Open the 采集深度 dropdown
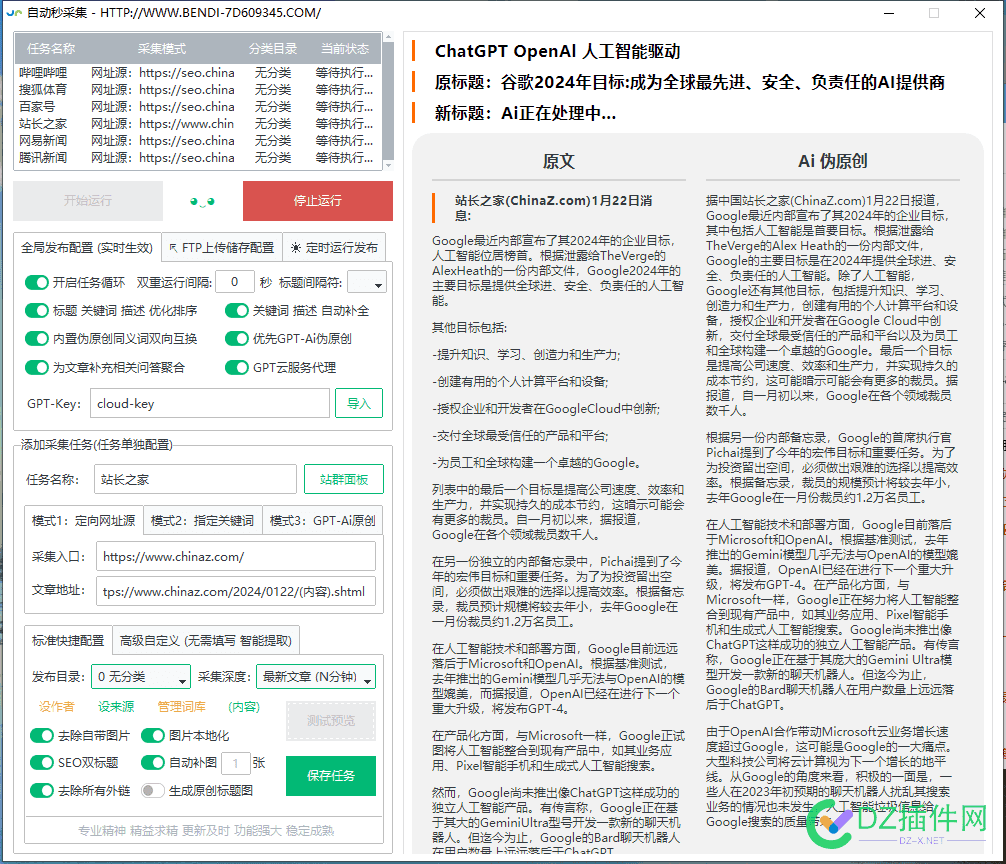The image size is (1006, 864). pos(316,677)
